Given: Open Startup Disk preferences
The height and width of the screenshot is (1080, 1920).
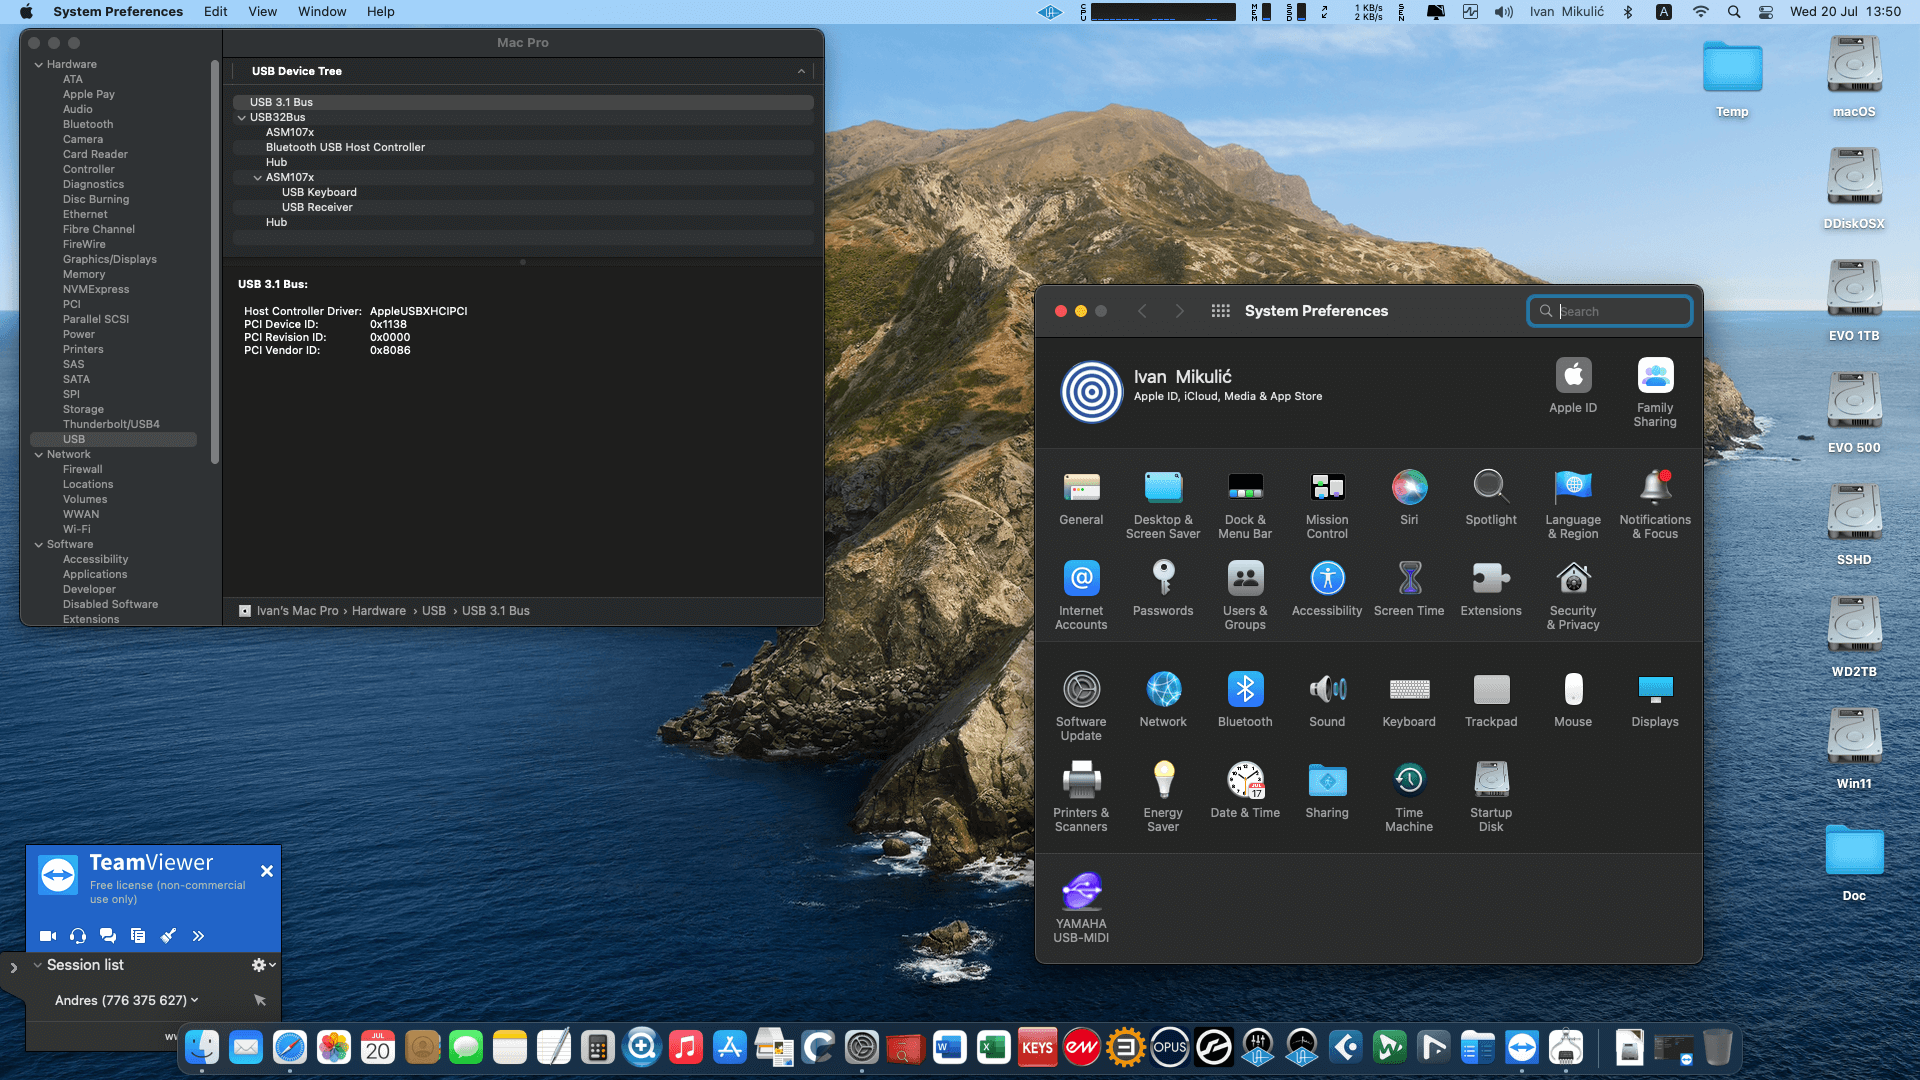Looking at the screenshot, I should pos(1491,798).
